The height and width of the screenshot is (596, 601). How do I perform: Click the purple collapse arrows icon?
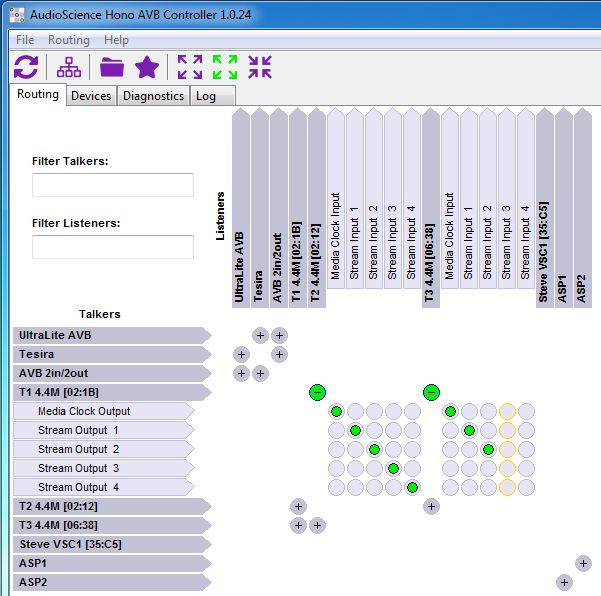point(260,67)
